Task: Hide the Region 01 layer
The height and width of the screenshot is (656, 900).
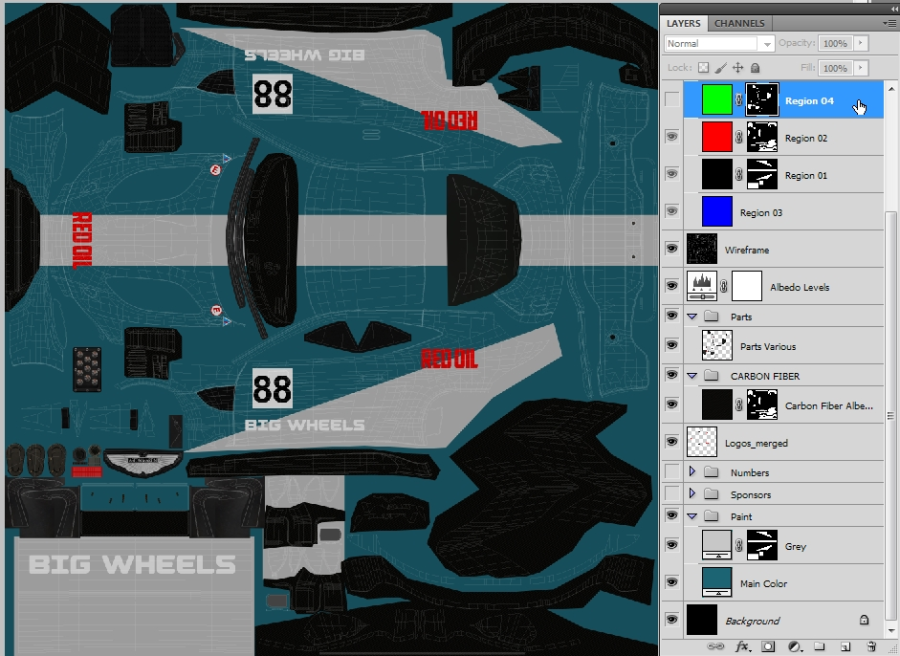Action: click(672, 174)
